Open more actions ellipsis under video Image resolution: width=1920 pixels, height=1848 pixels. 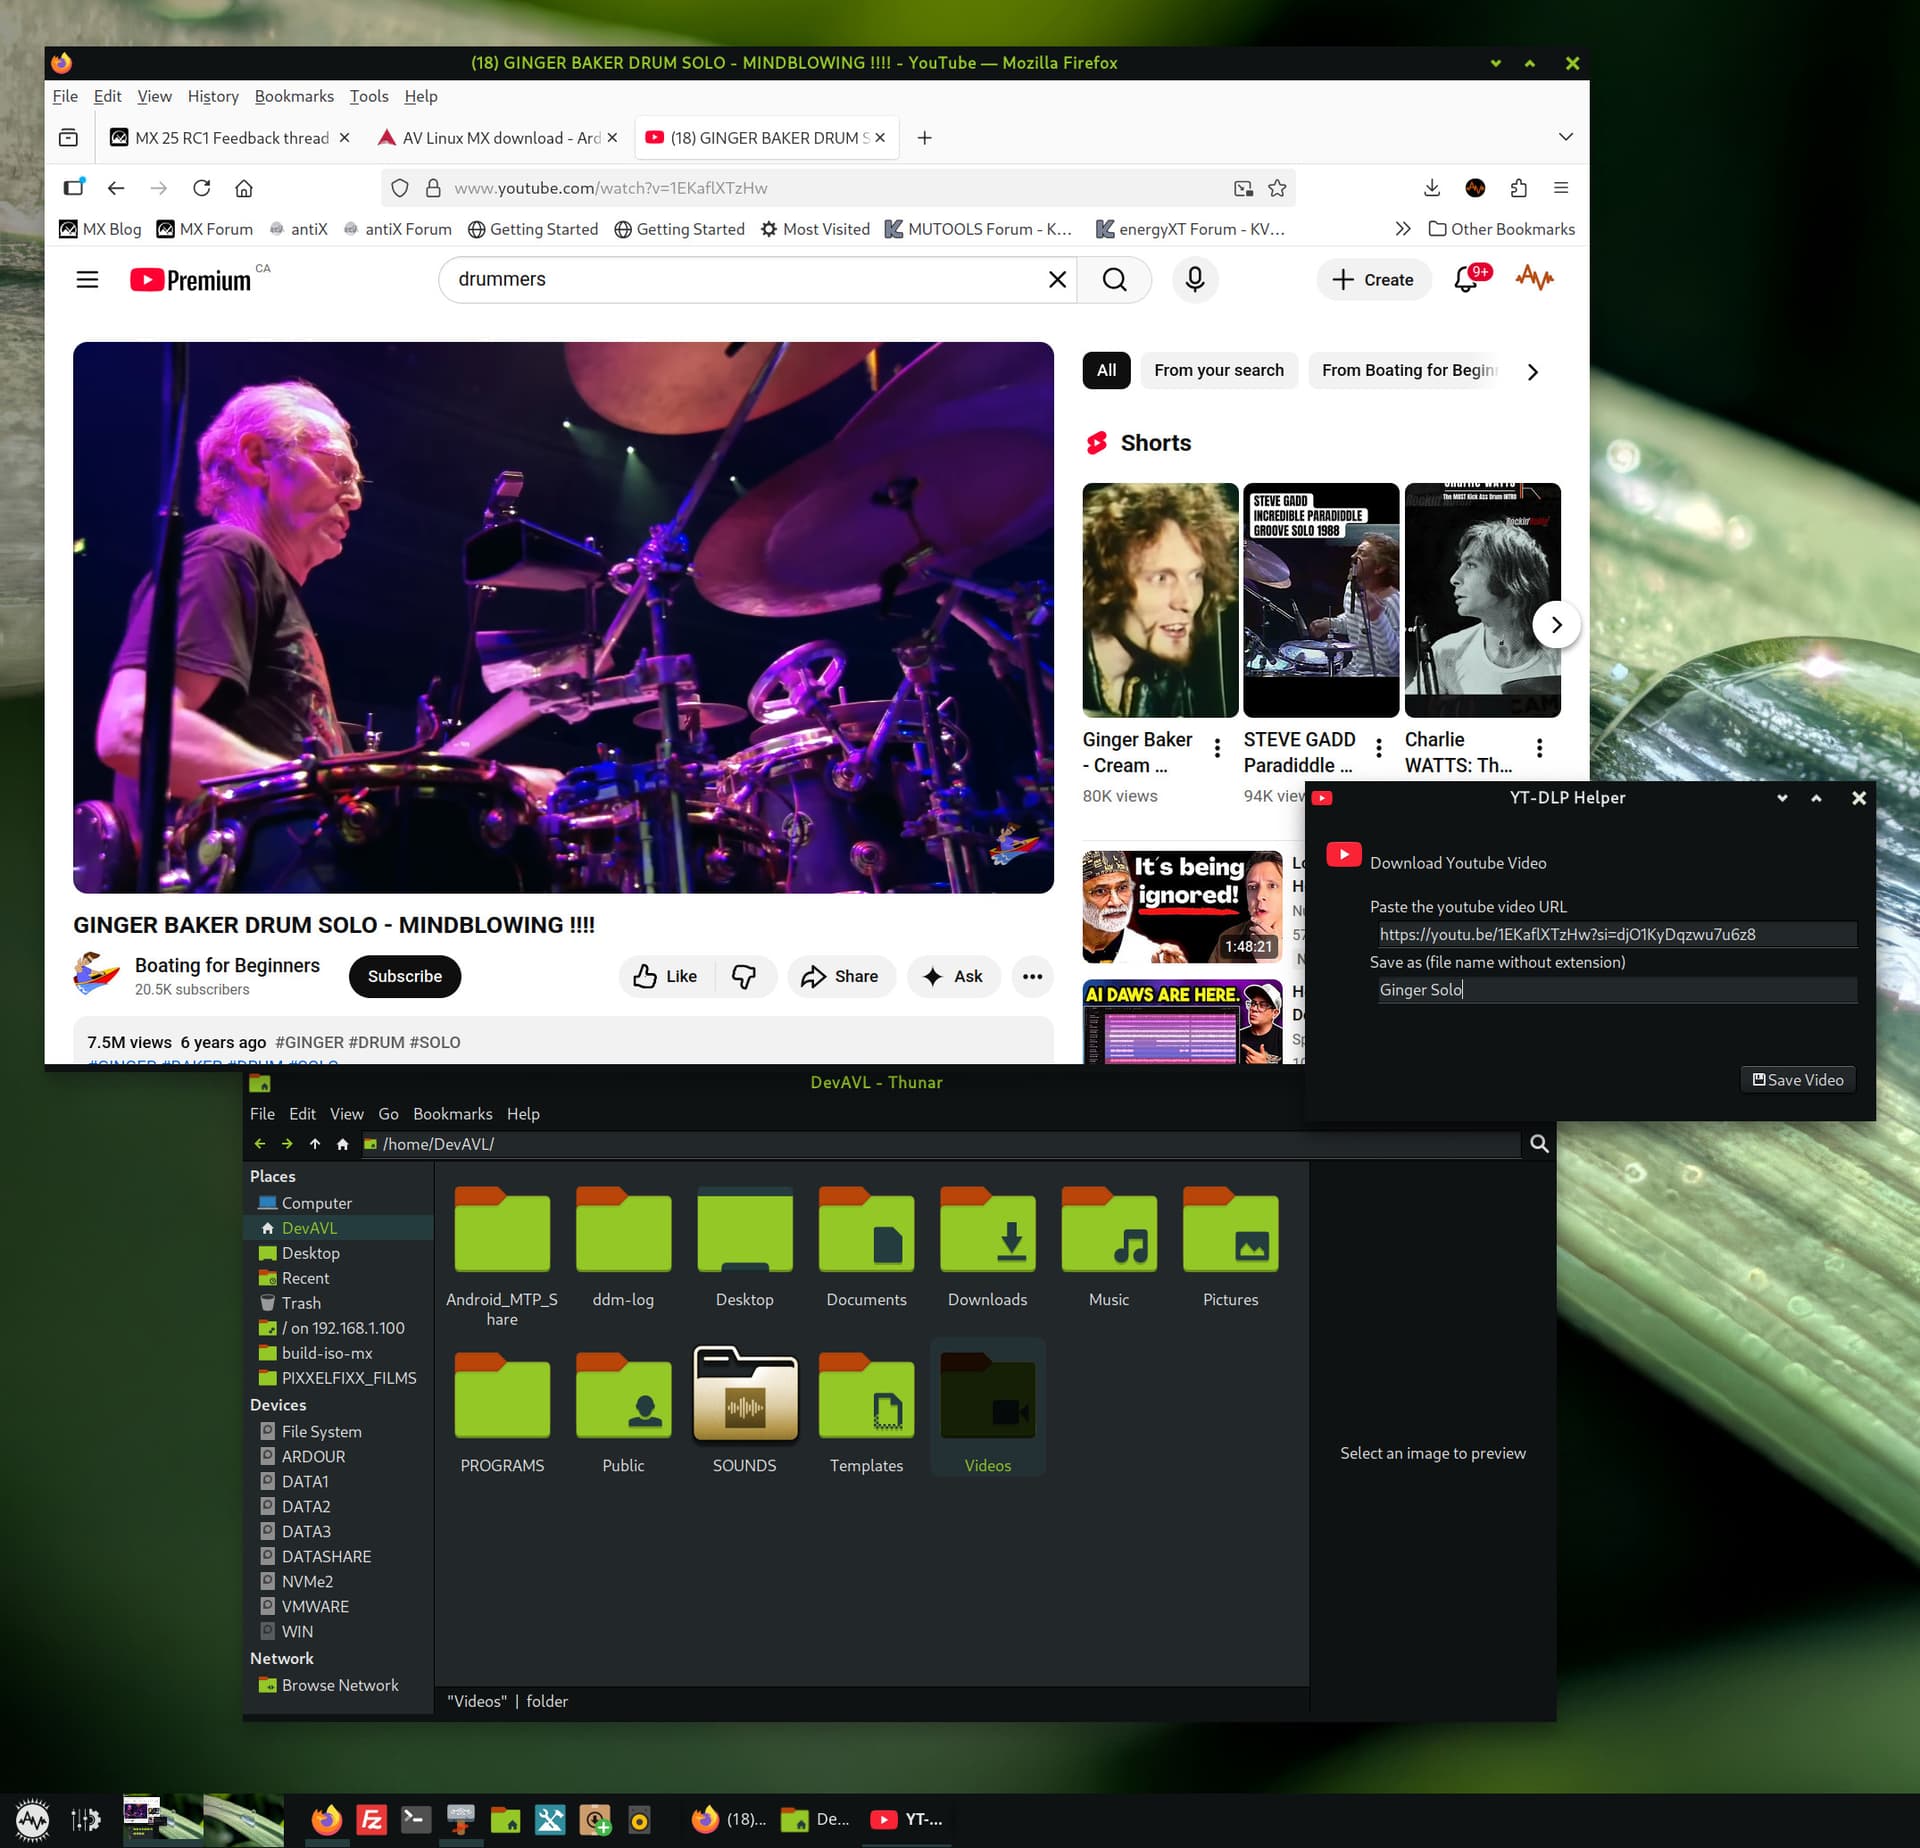pos(1032,976)
